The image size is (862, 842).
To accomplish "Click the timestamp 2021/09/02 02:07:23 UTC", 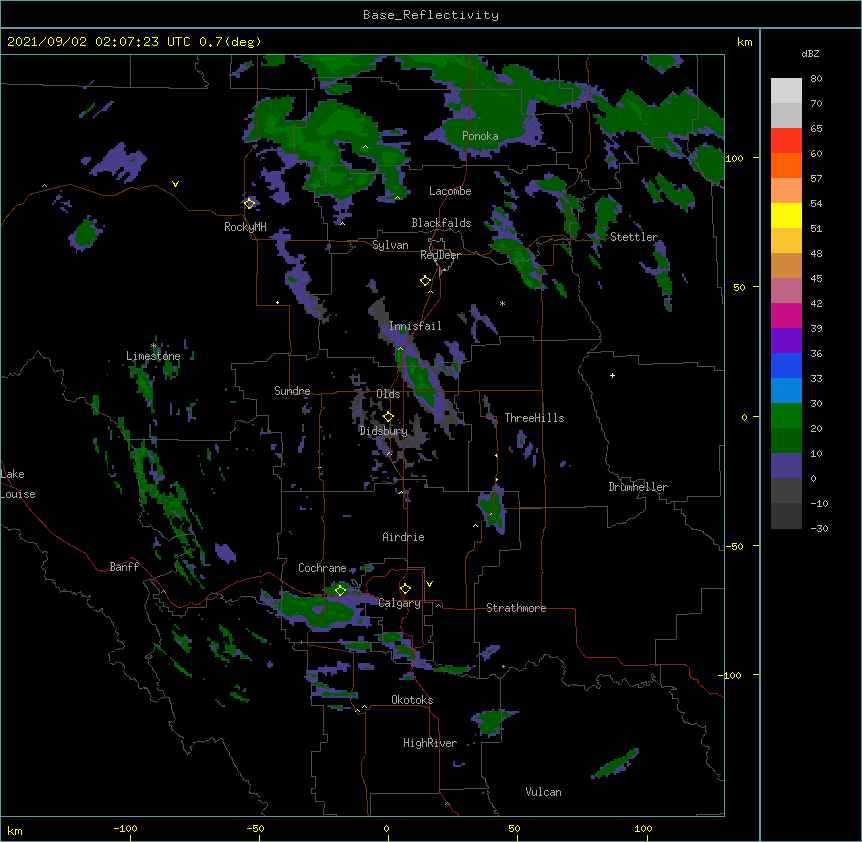I will (x=99, y=42).
